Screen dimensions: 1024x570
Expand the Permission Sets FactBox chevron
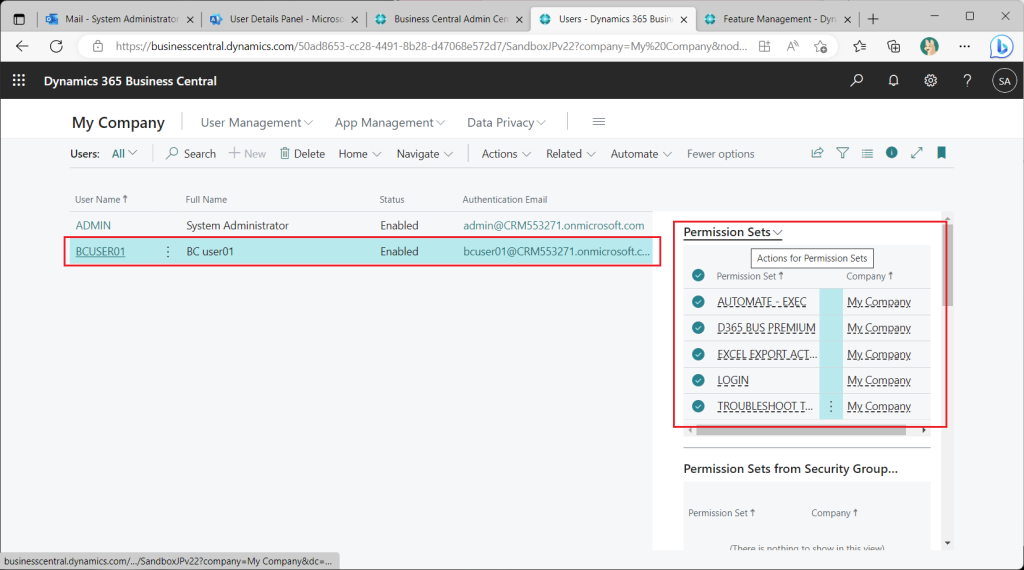[778, 232]
